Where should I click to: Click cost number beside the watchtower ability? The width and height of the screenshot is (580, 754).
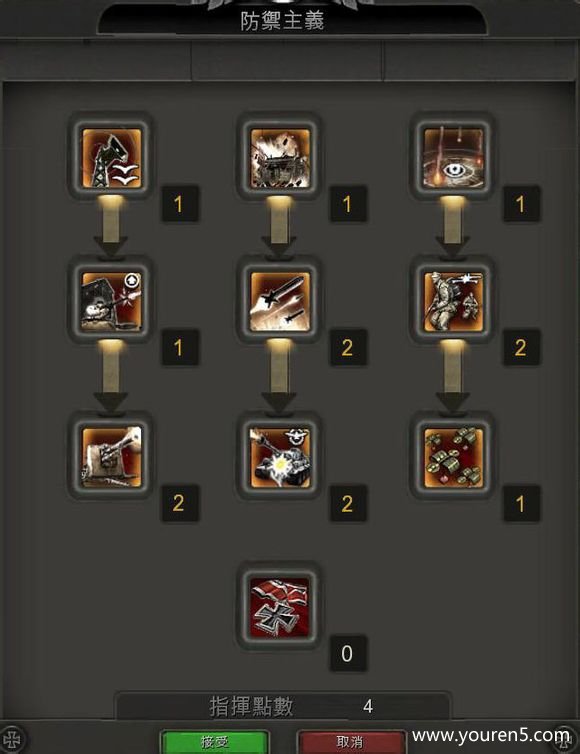[x=179, y=204]
